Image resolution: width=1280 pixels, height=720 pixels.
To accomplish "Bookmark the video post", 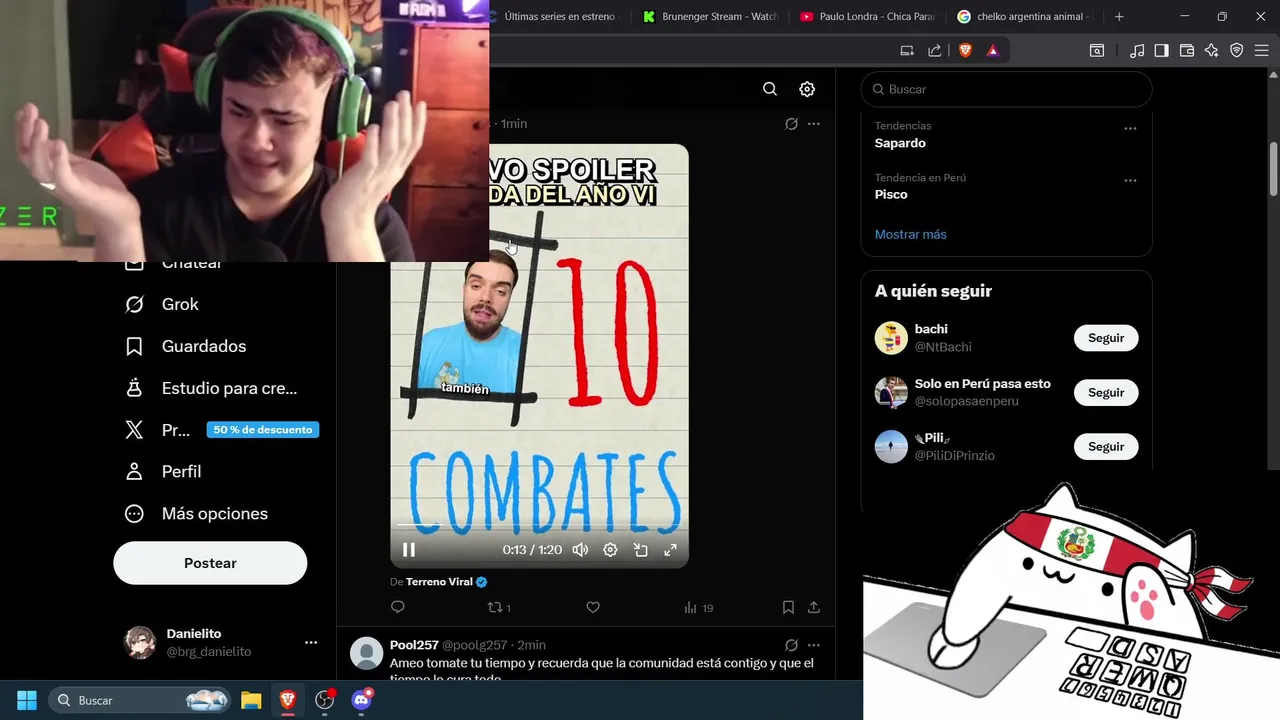I will tap(788, 607).
